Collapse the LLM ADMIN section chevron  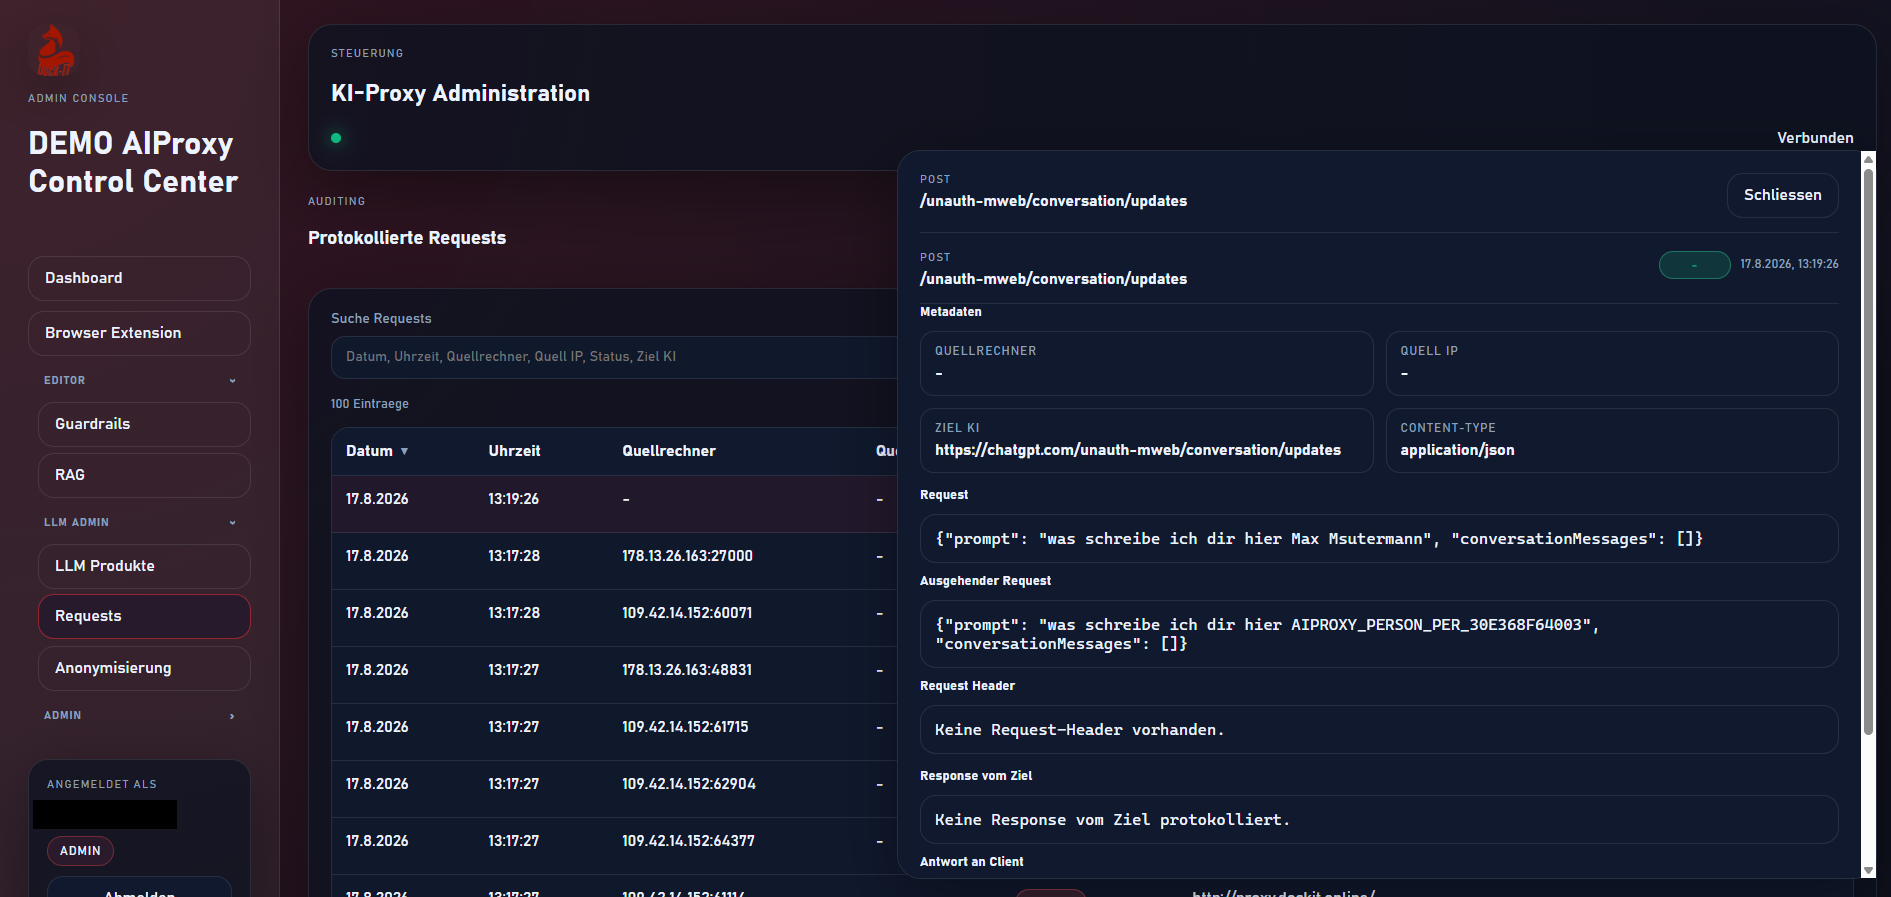(232, 523)
